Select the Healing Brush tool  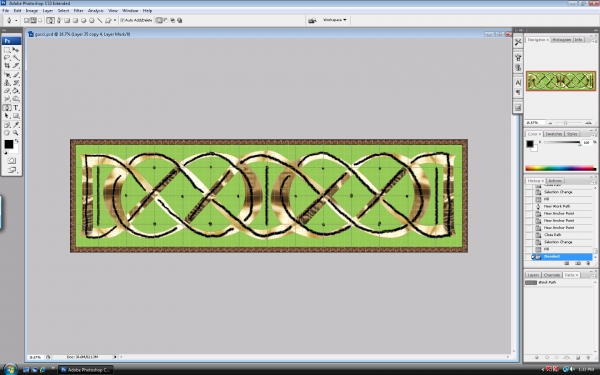point(7,75)
